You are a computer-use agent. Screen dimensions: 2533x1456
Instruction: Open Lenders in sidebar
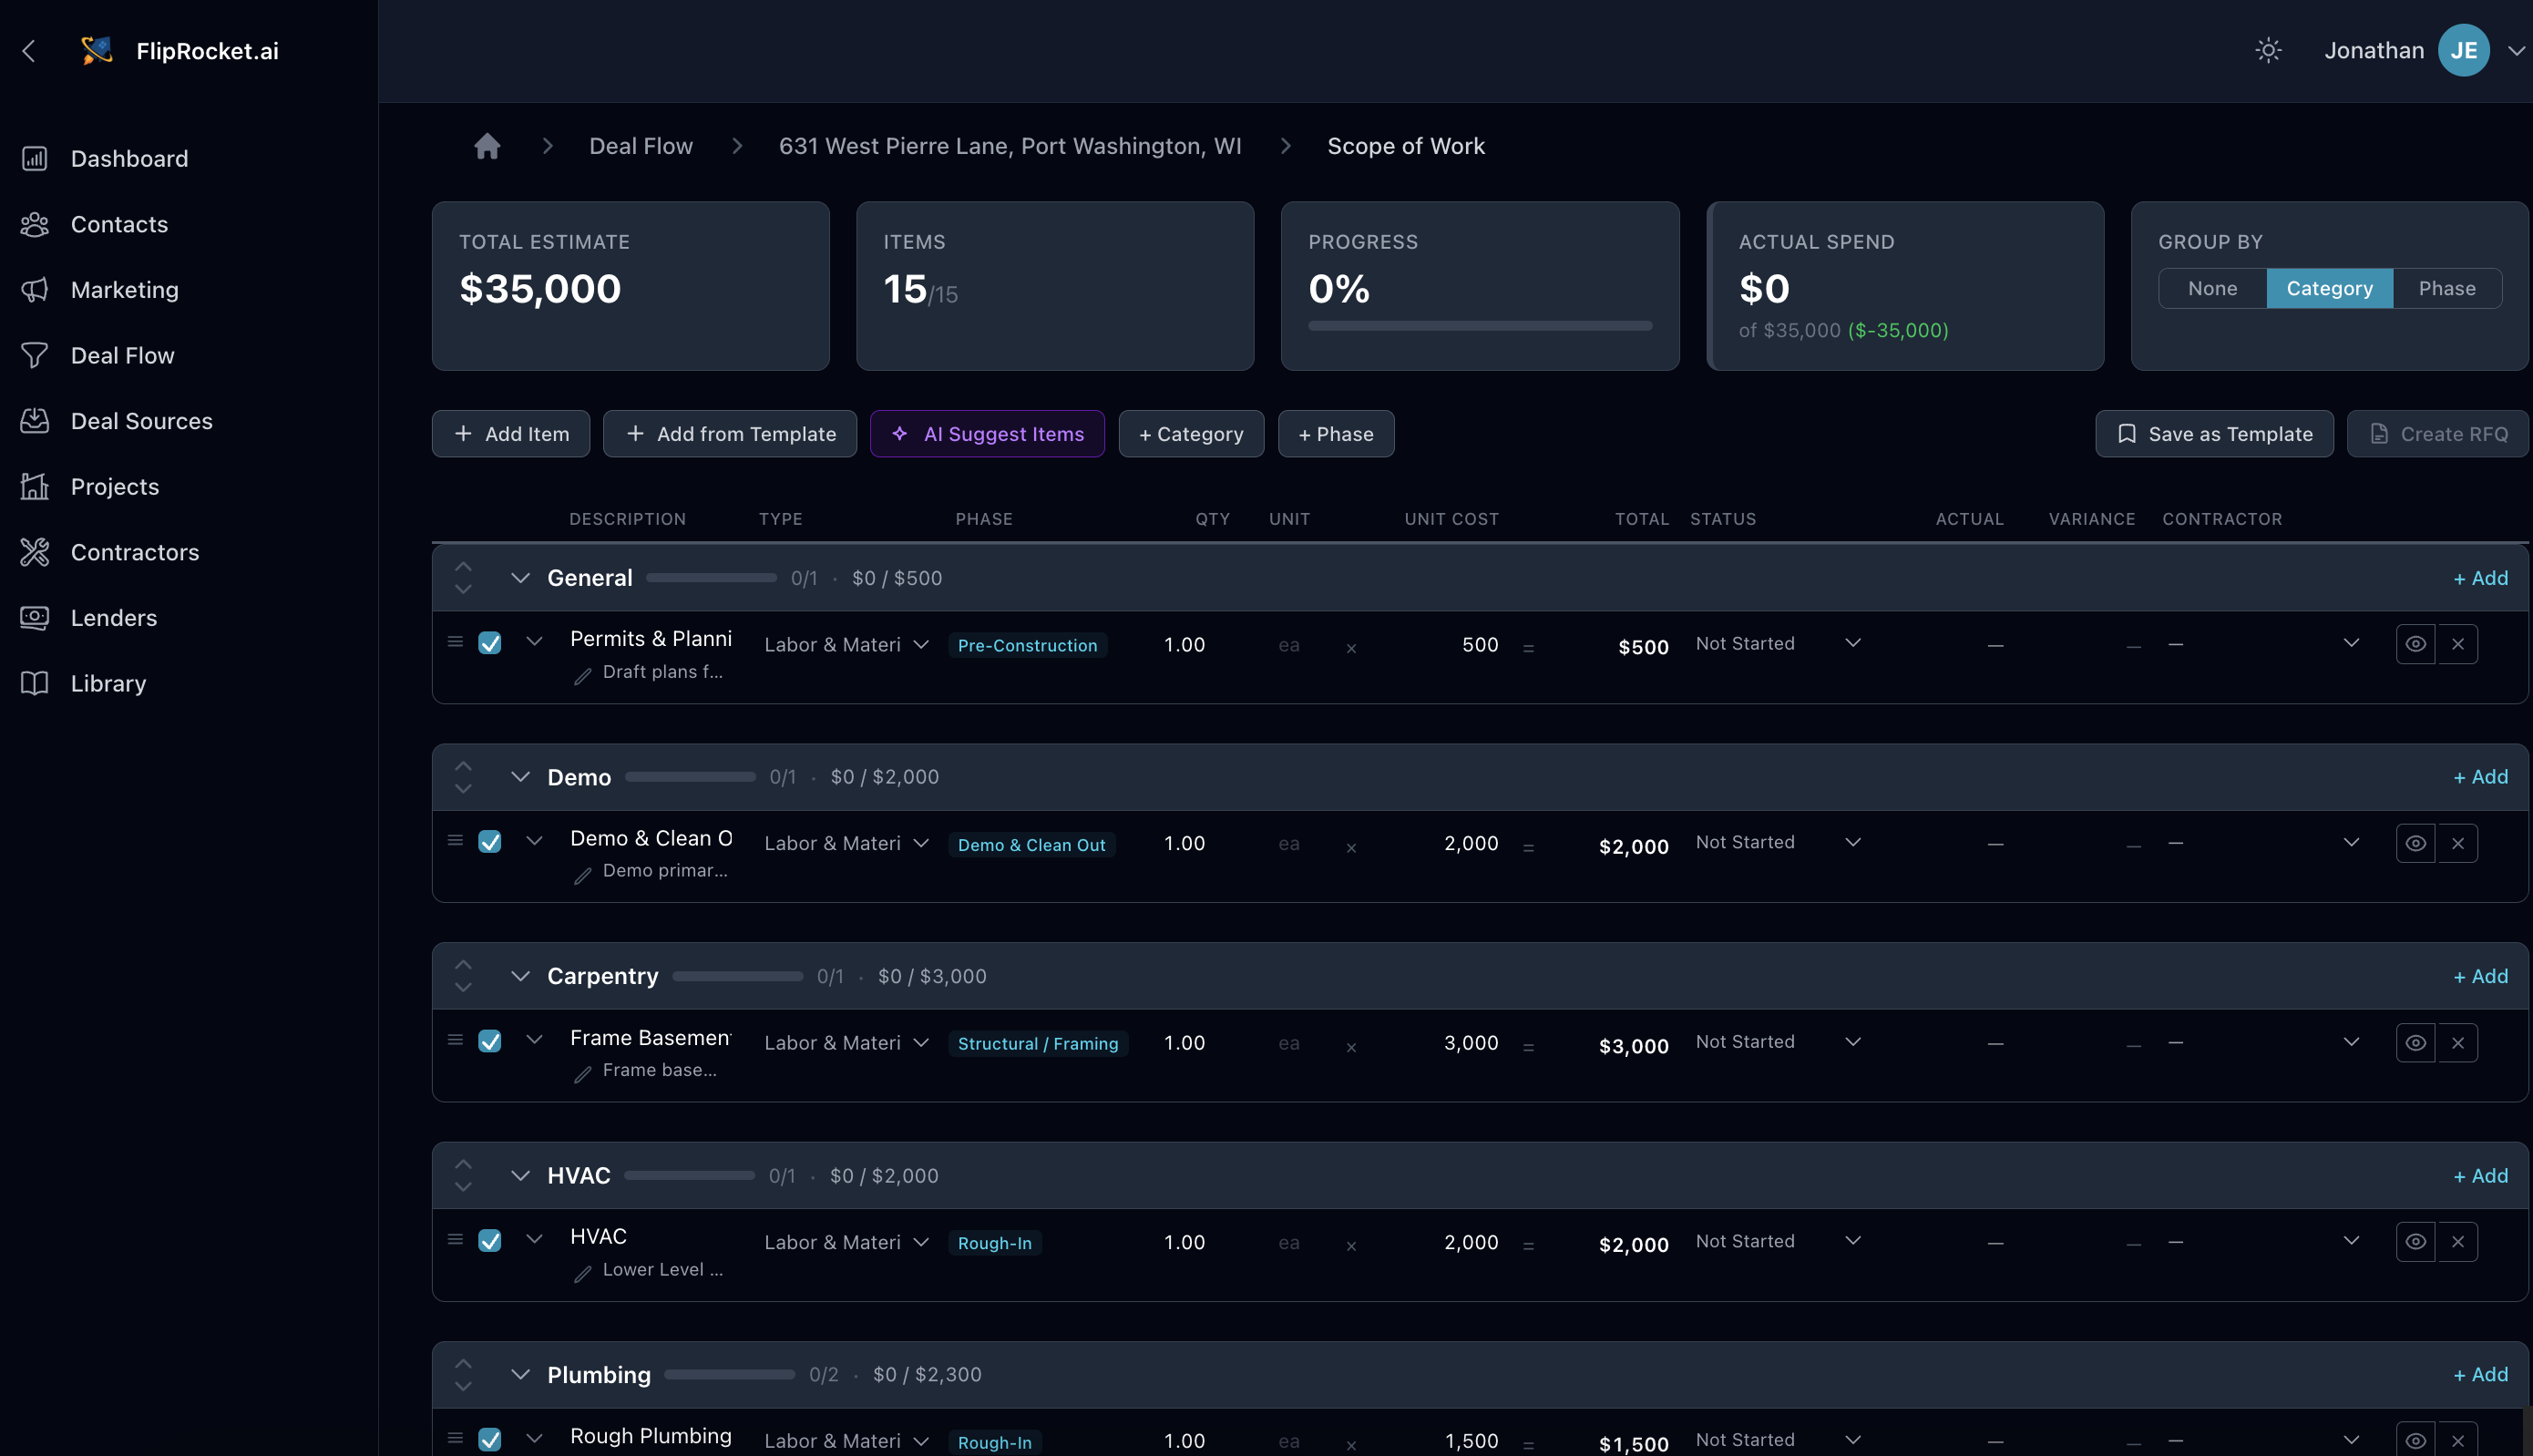tap(113, 618)
